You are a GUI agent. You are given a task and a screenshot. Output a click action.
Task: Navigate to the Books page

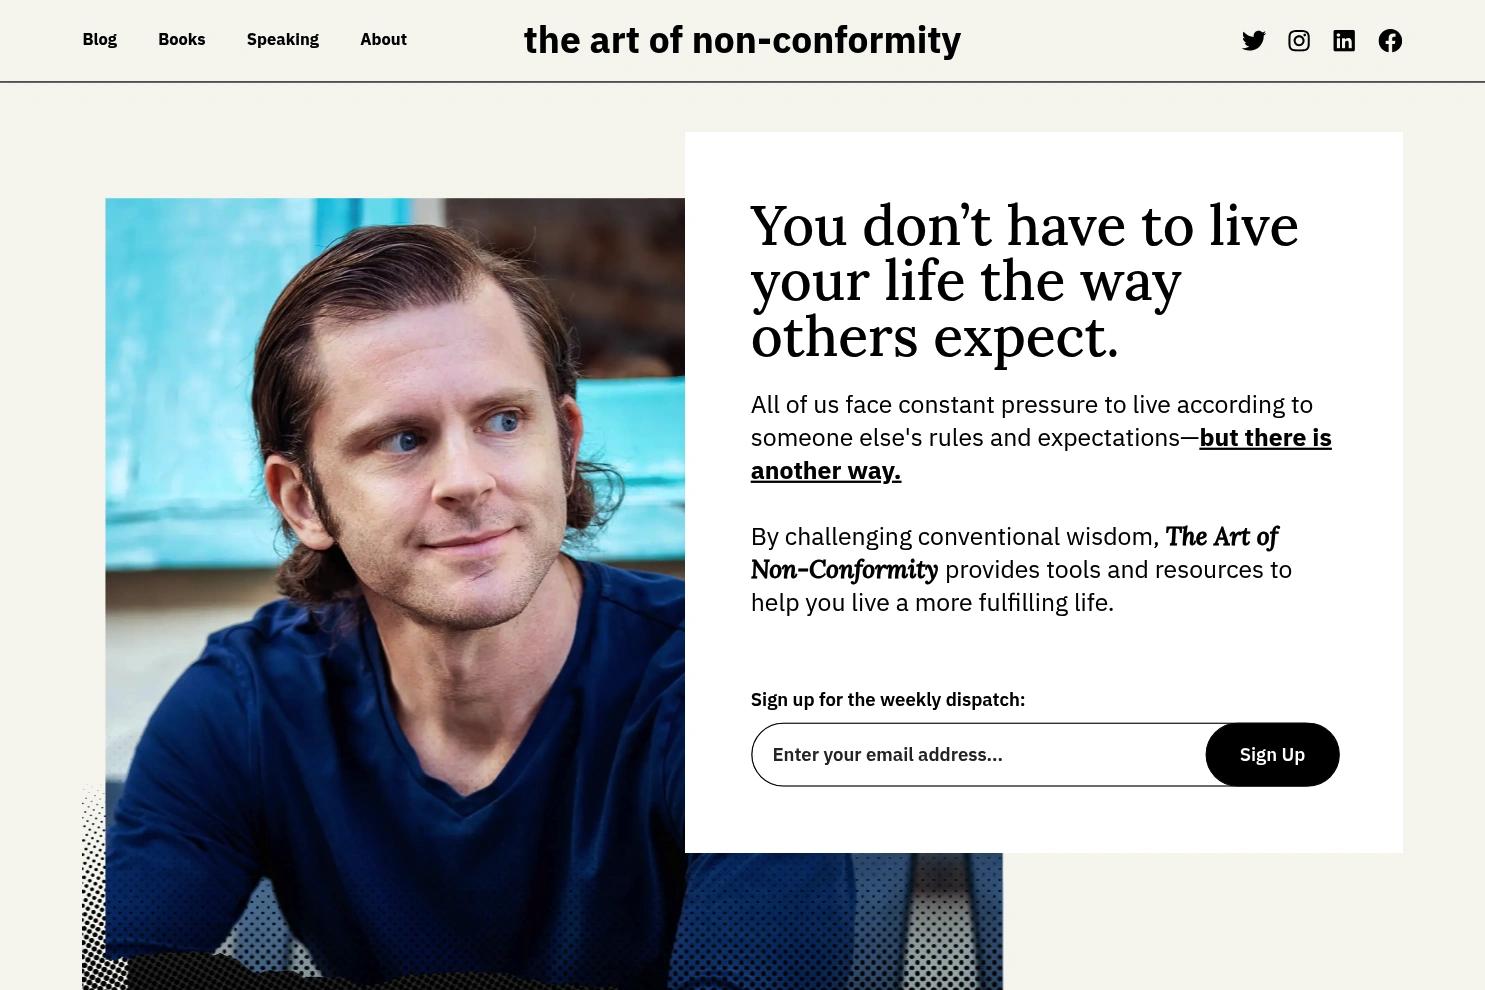(x=181, y=39)
